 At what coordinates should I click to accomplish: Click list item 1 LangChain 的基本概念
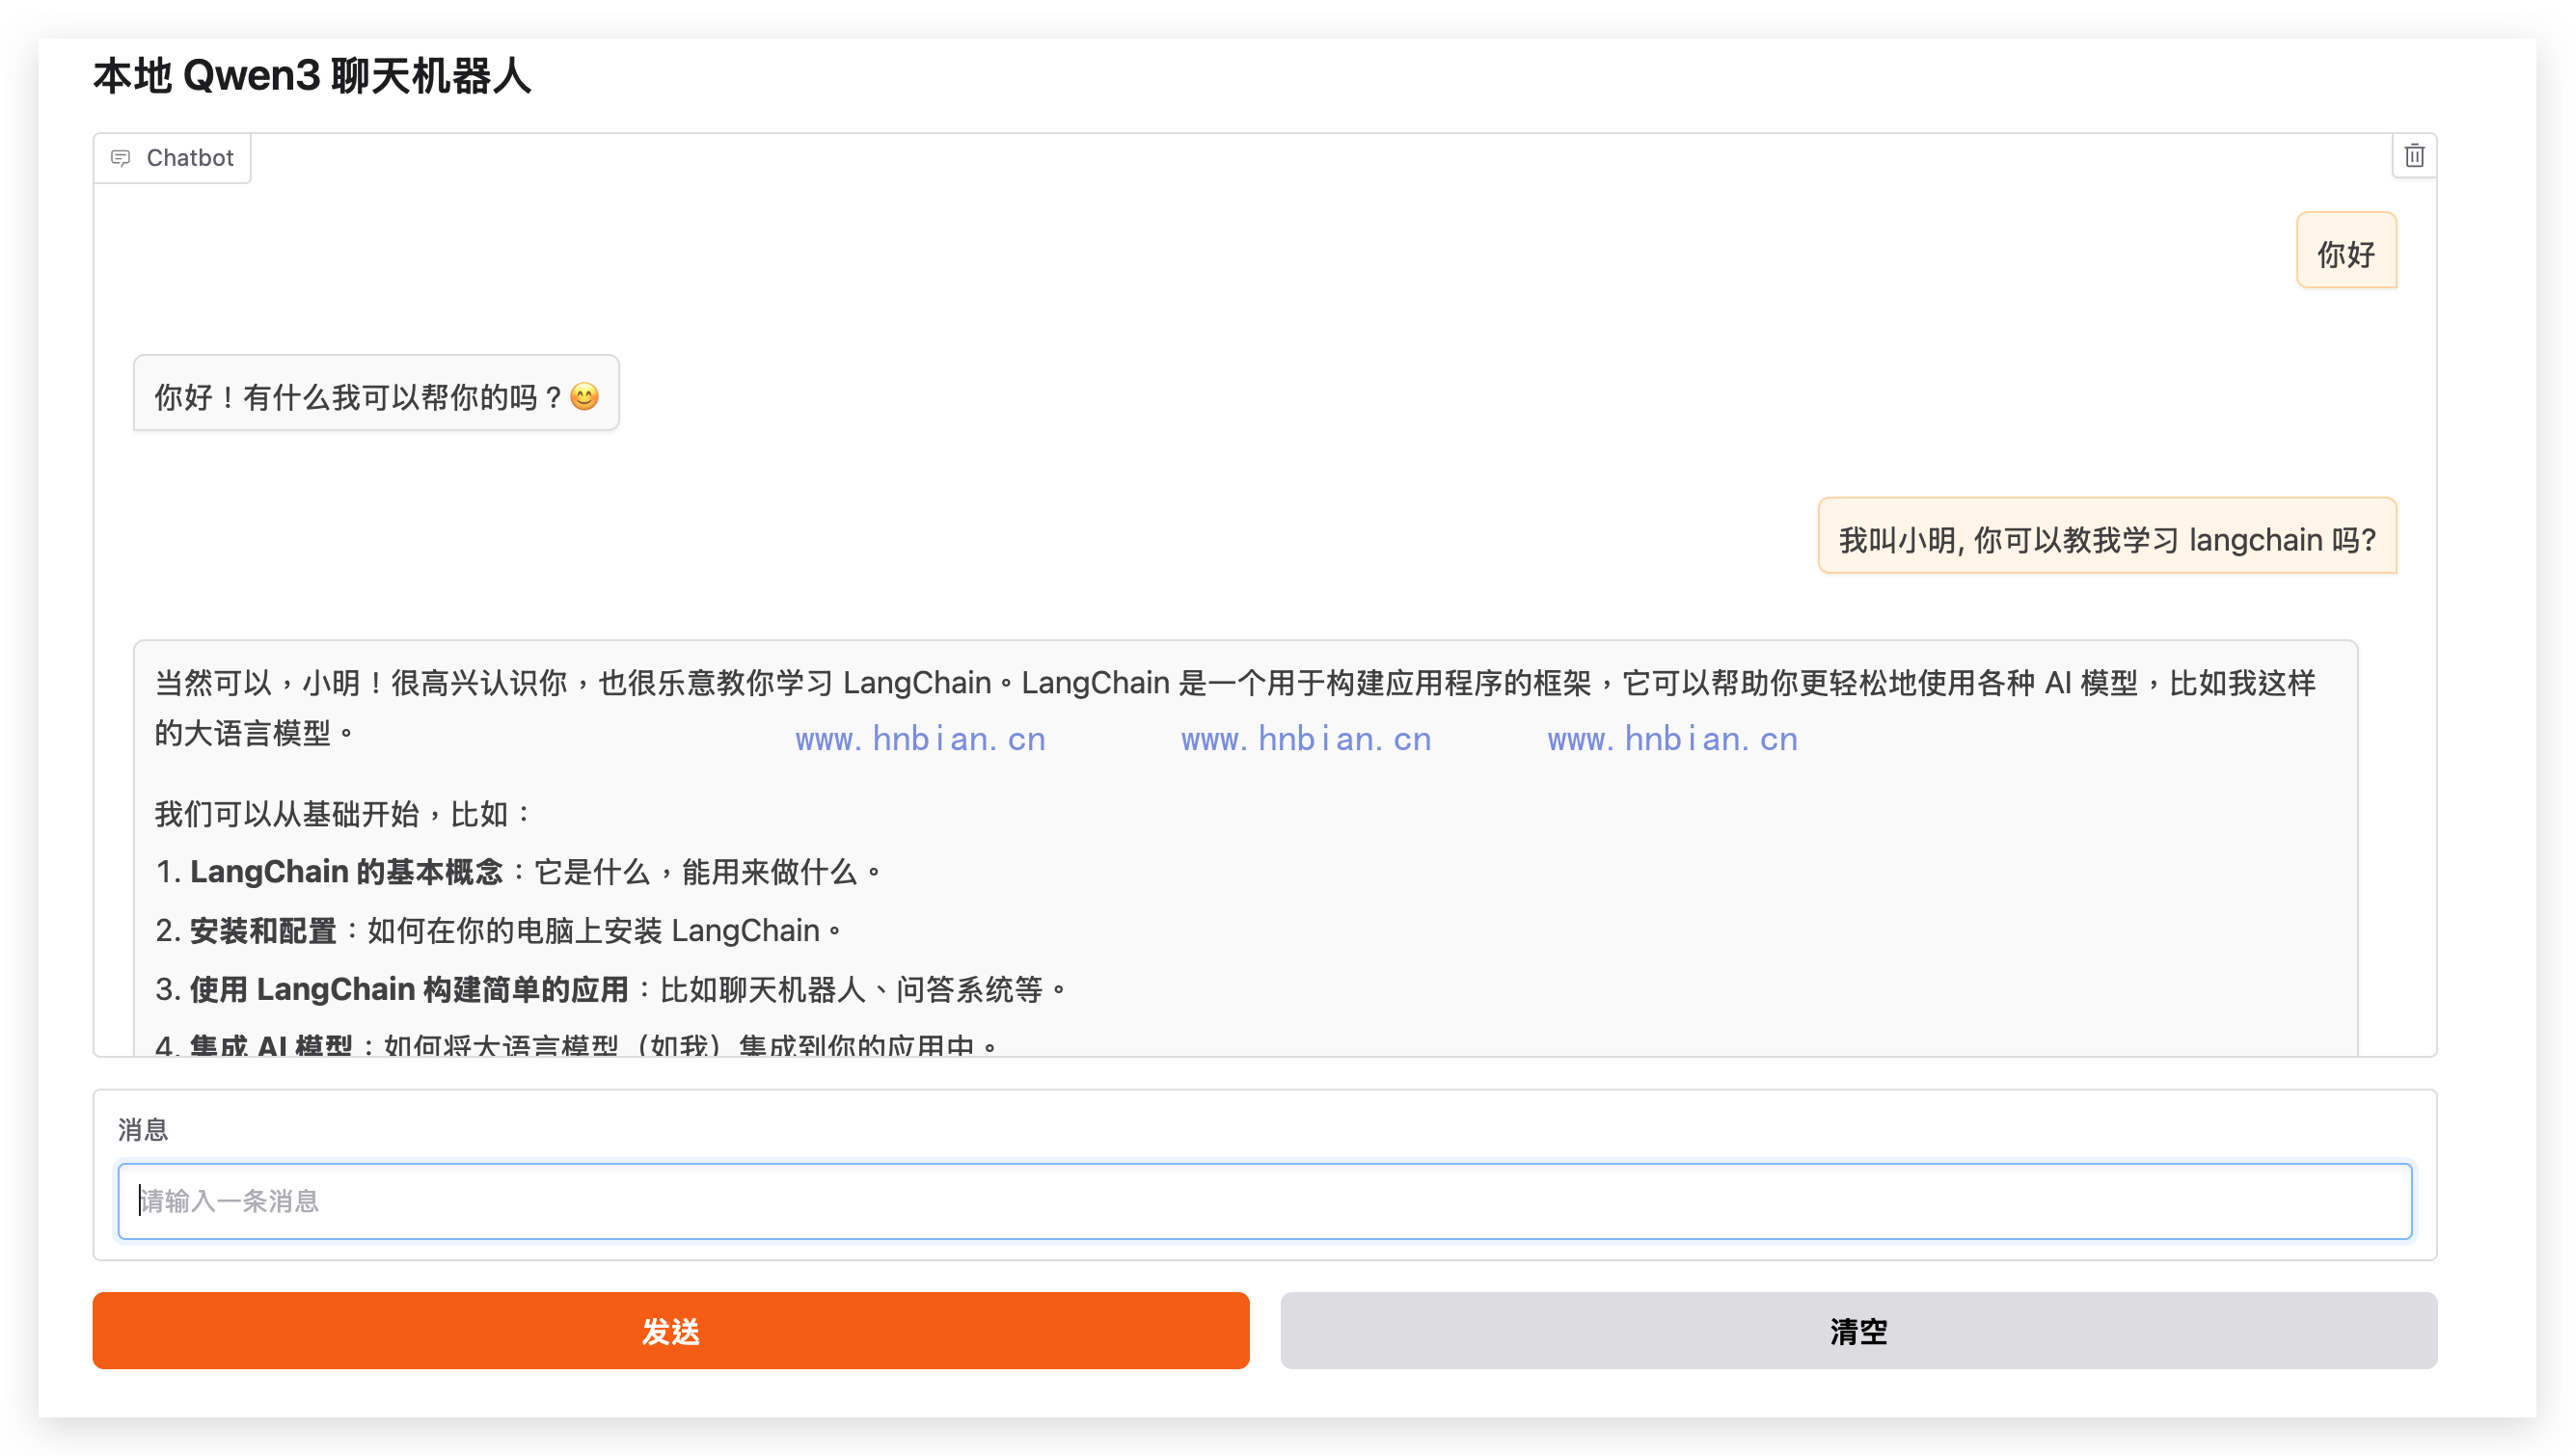coord(517,871)
